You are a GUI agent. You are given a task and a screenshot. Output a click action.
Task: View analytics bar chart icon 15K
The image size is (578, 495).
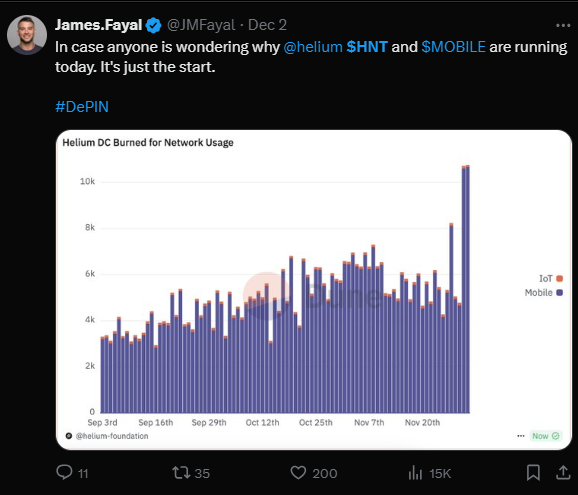[x=415, y=473]
